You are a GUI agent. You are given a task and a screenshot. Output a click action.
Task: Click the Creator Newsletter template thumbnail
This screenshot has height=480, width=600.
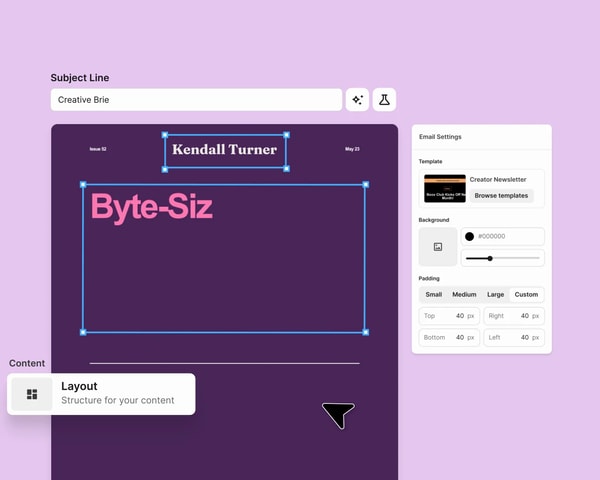tap(445, 188)
